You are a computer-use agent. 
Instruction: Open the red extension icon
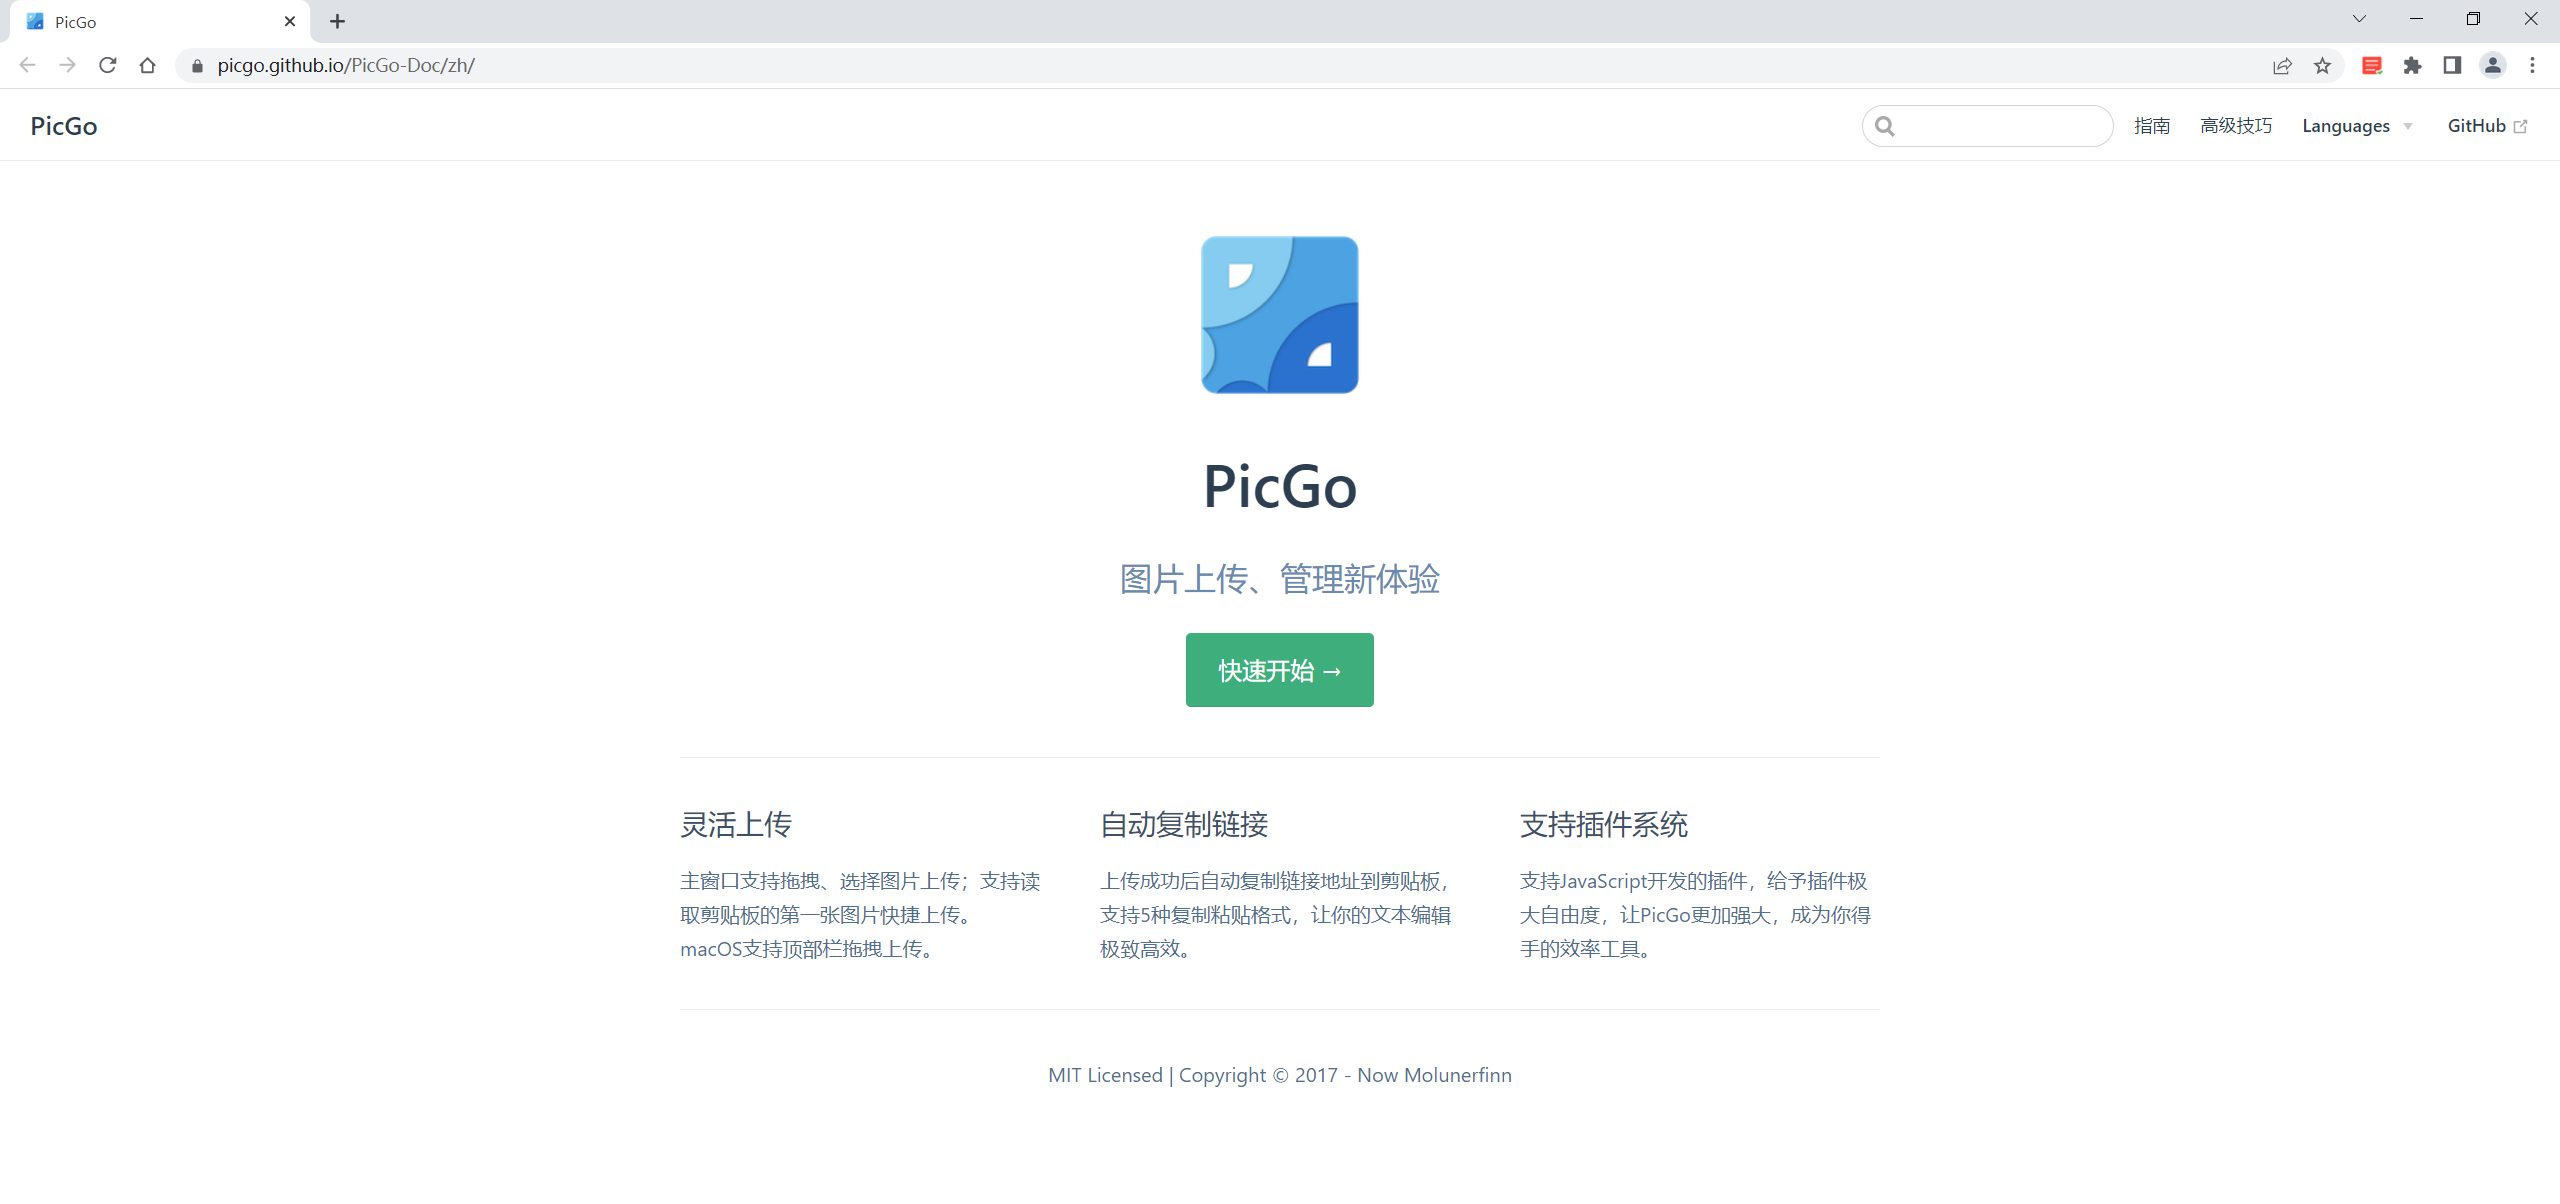pos(2372,66)
